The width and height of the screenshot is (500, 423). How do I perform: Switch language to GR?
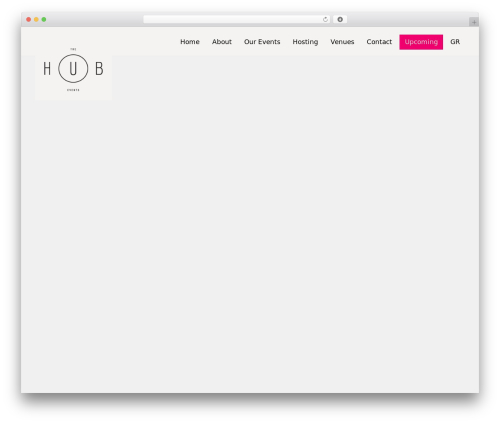click(x=455, y=42)
